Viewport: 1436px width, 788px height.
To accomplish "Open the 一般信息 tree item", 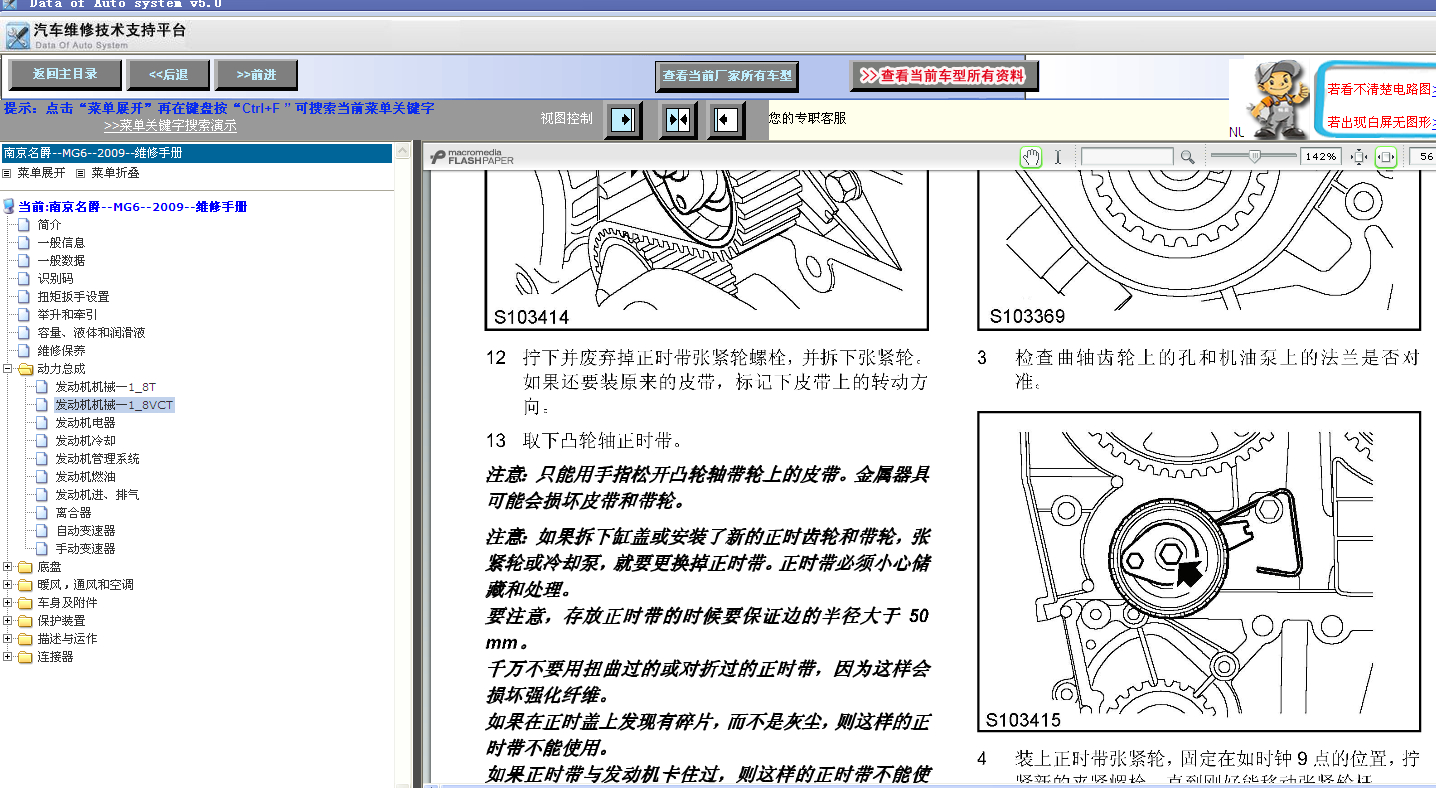I will pyautogui.click(x=61, y=243).
